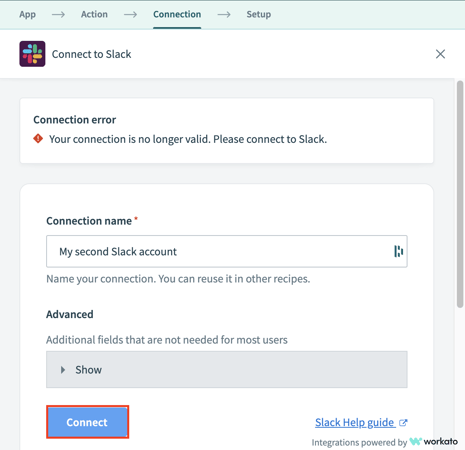
Task: Close the Connect to Slack panel
Action: (x=440, y=54)
